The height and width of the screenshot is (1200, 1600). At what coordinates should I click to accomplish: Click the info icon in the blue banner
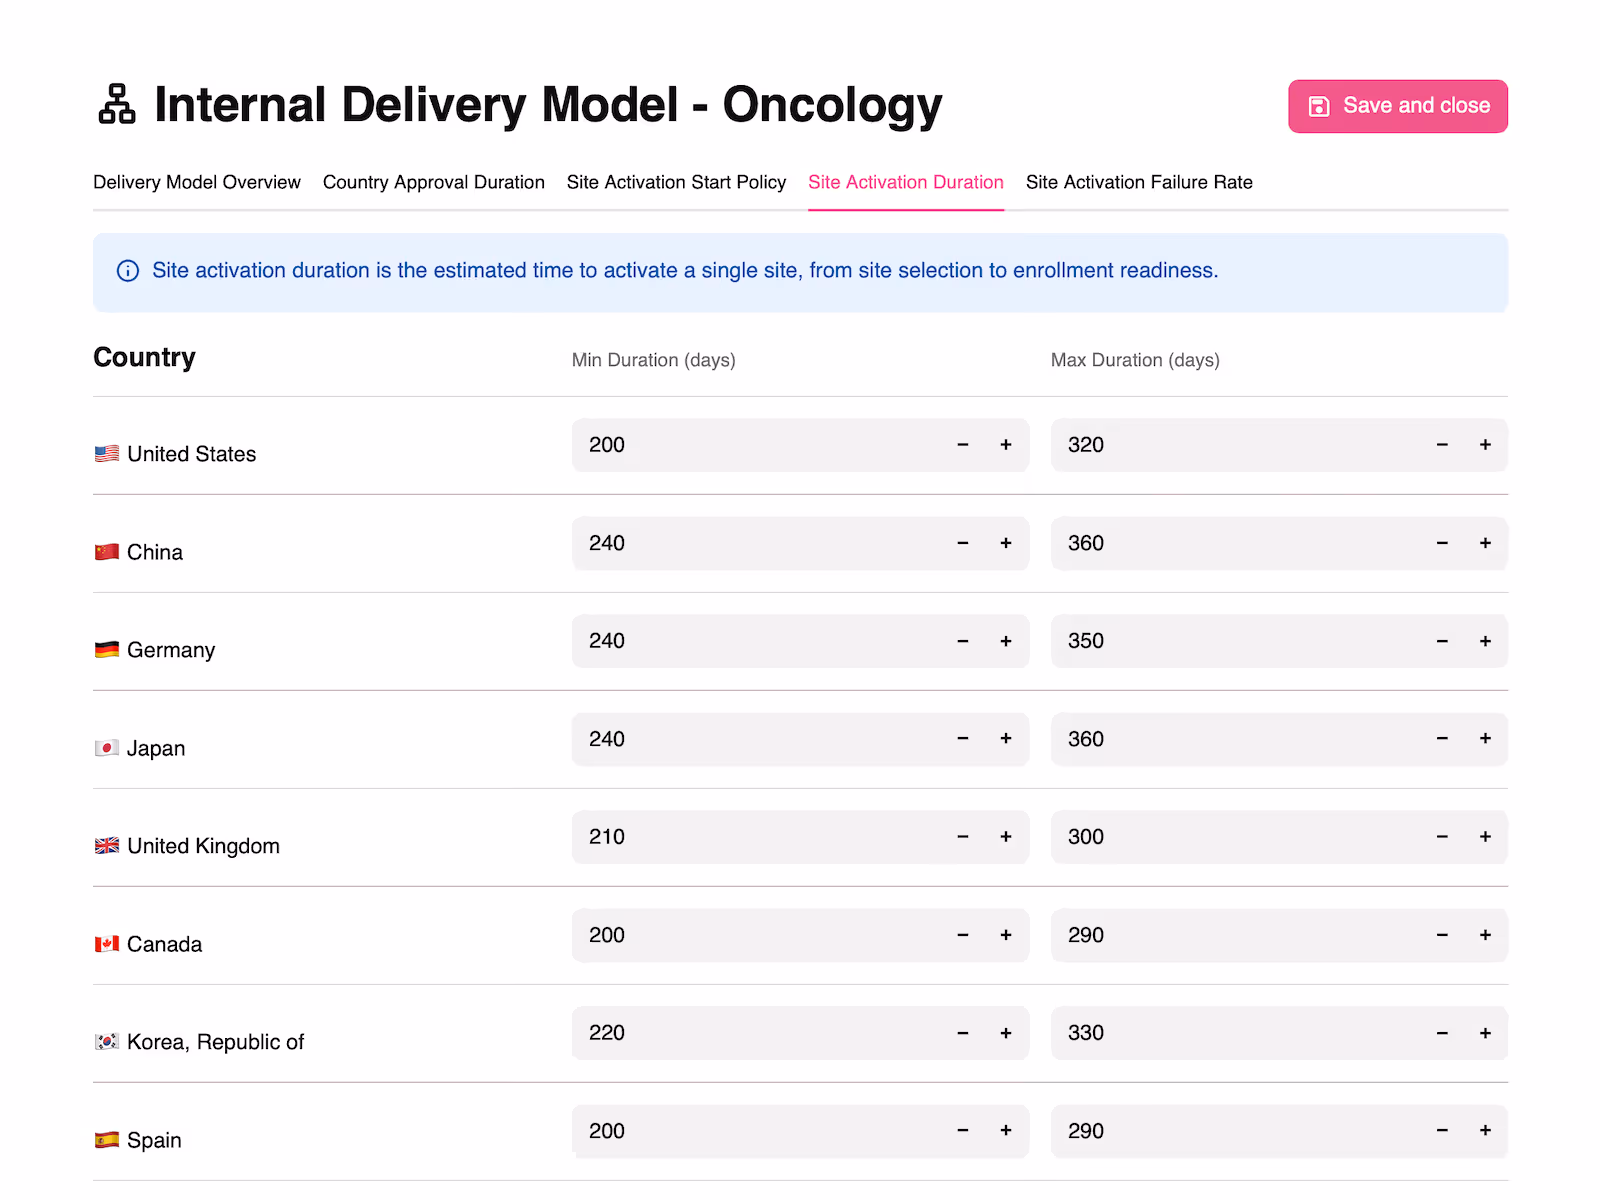[x=128, y=271]
